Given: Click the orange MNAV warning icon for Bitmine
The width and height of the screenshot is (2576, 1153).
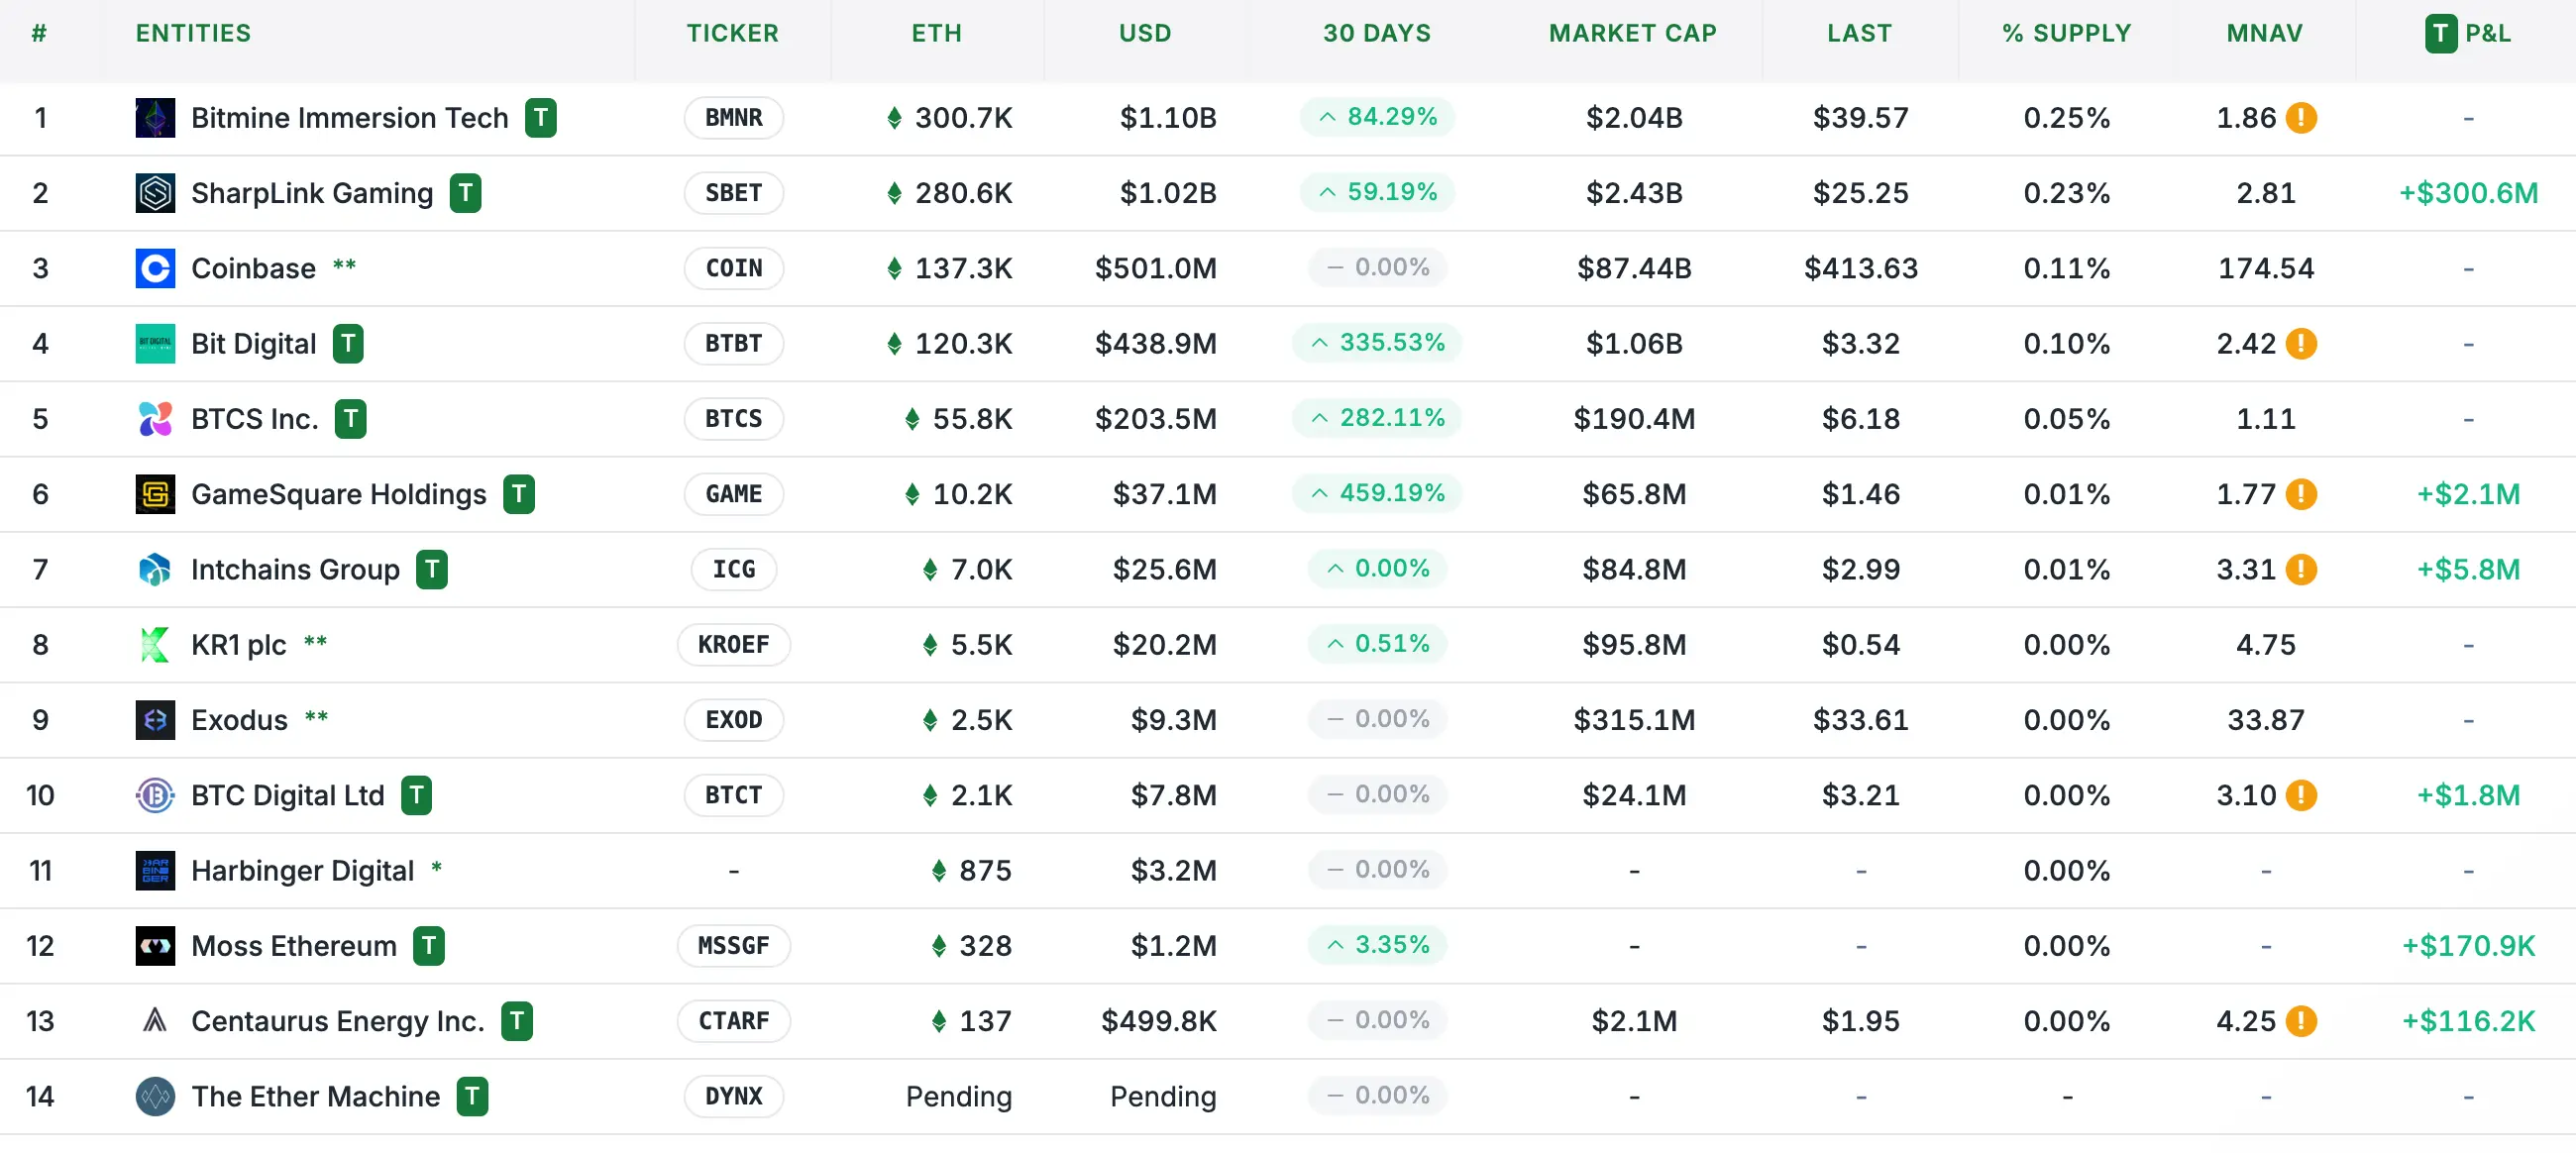Looking at the screenshot, I should pos(2301,118).
